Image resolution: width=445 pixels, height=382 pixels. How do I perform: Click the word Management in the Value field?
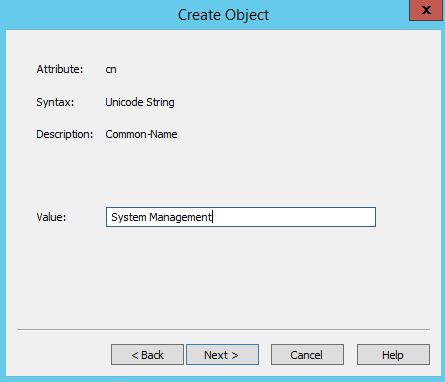coord(180,217)
